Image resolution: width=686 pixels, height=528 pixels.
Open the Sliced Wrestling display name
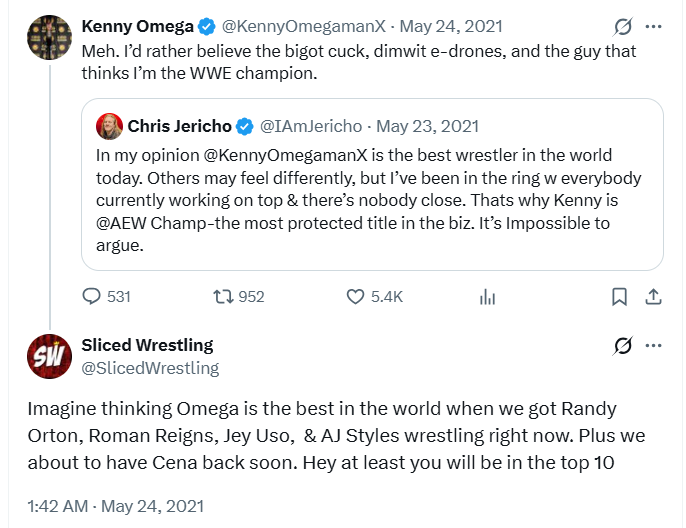click(x=147, y=345)
